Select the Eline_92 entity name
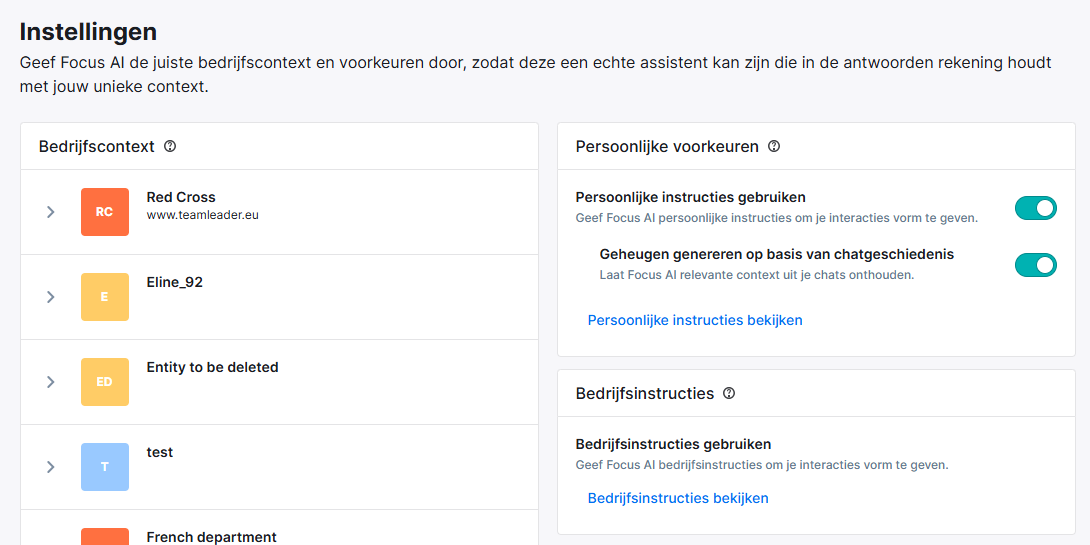Viewport: 1090px width, 545px height. tap(174, 282)
